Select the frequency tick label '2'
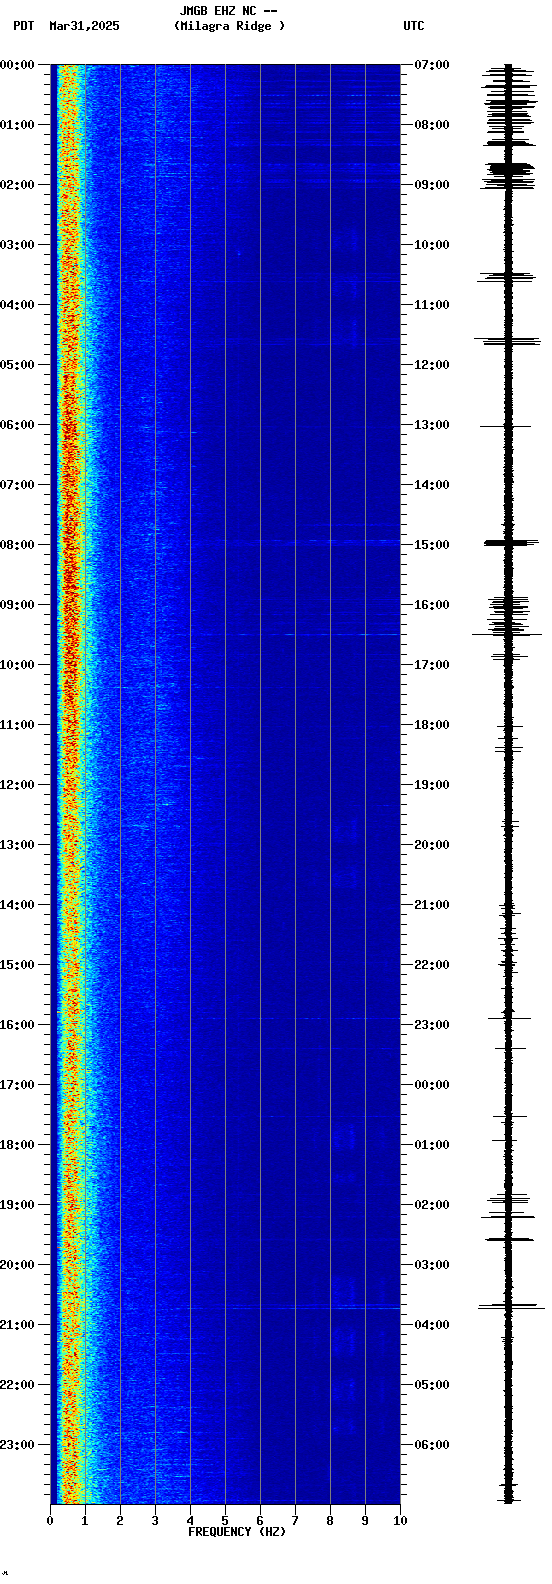This screenshot has height=1584, width=552. (120, 1521)
